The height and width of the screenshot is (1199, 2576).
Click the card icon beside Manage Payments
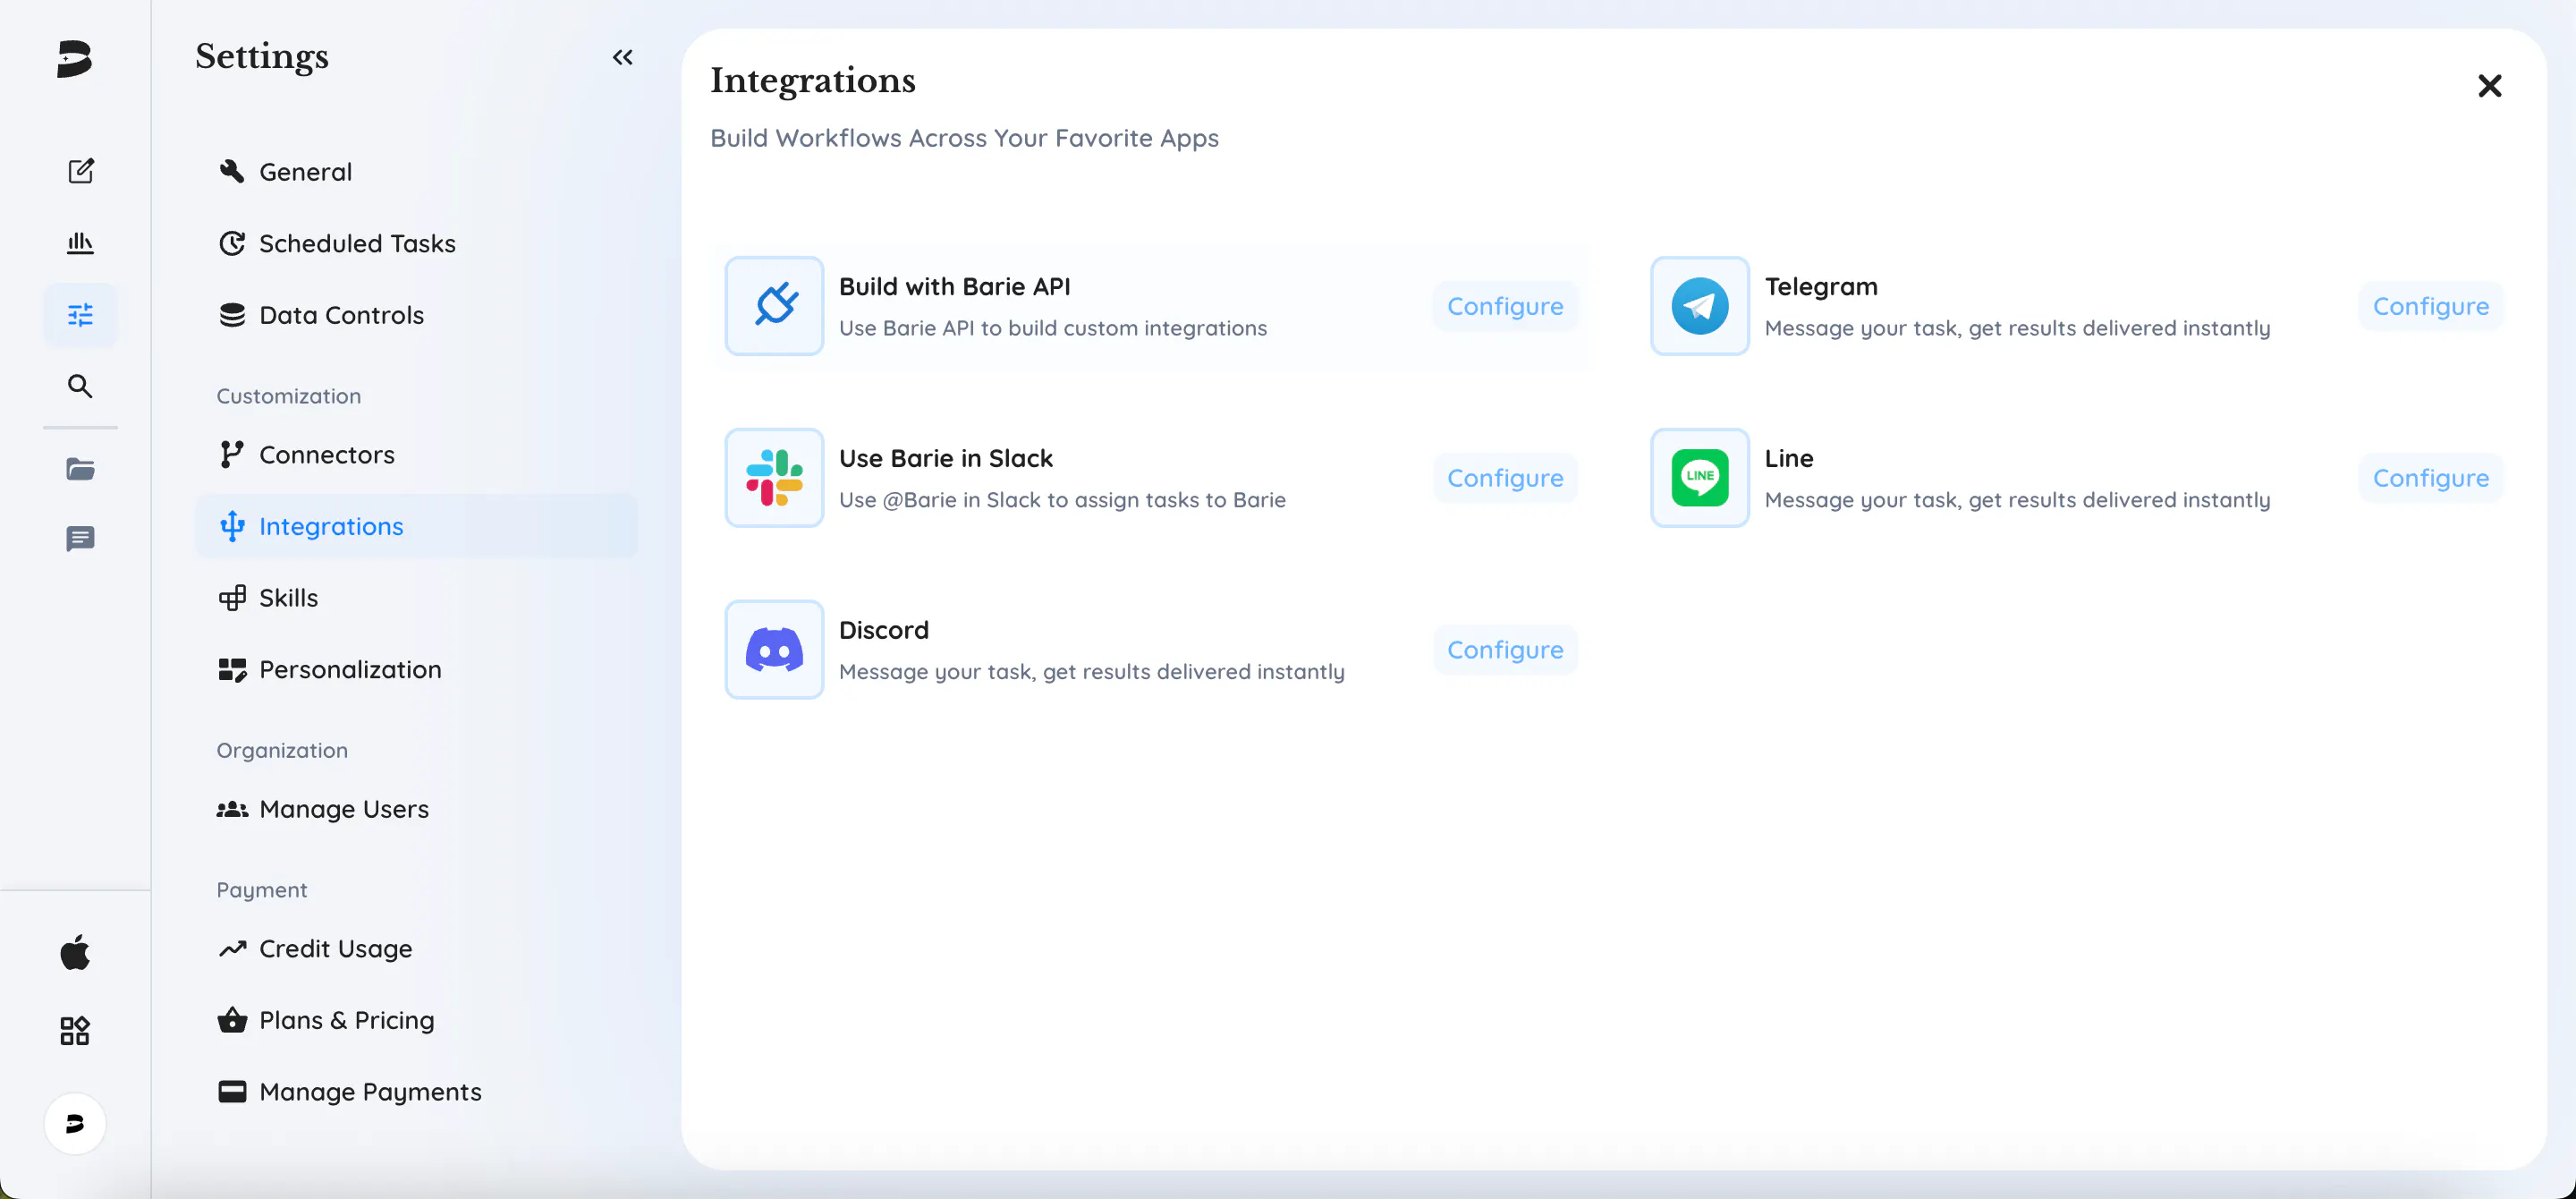coord(232,1091)
